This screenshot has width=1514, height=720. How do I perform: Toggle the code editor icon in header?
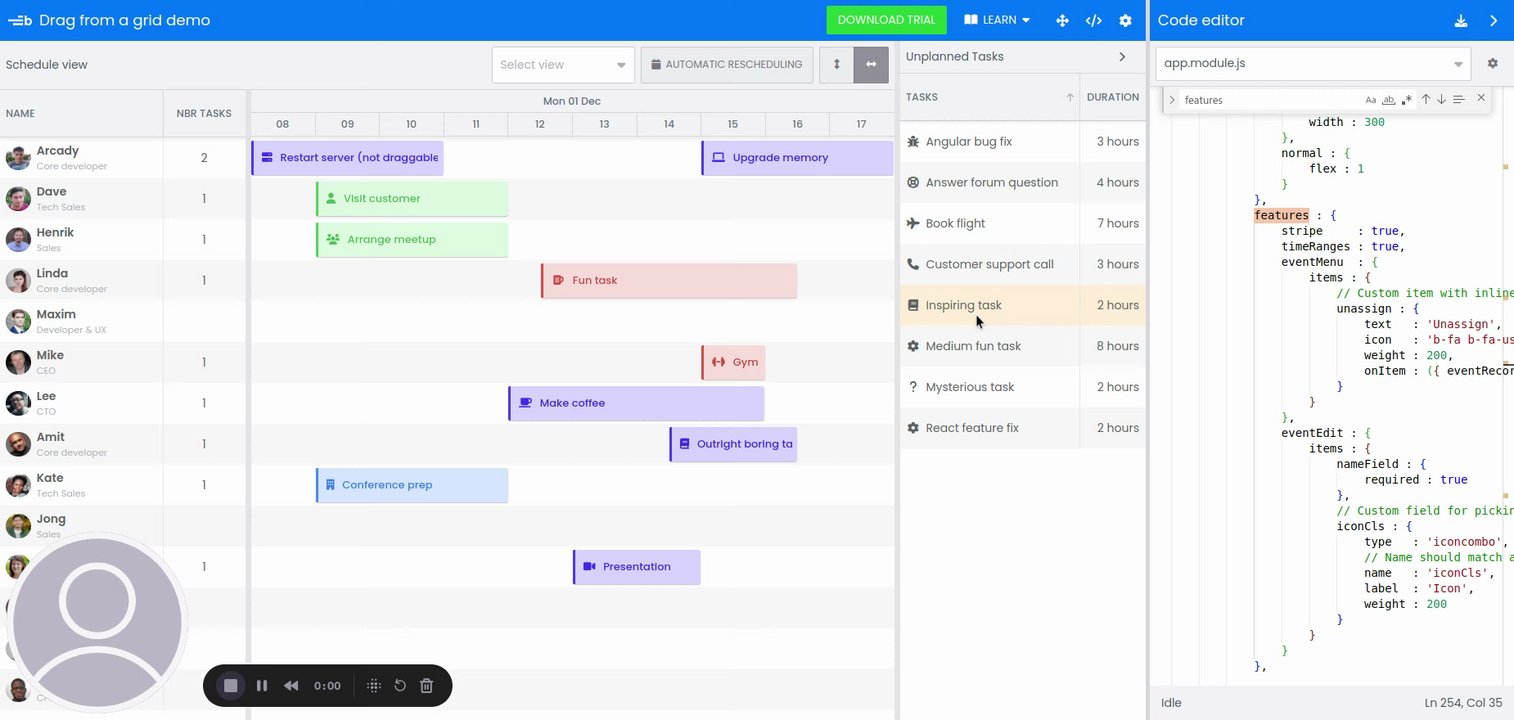click(x=1093, y=20)
